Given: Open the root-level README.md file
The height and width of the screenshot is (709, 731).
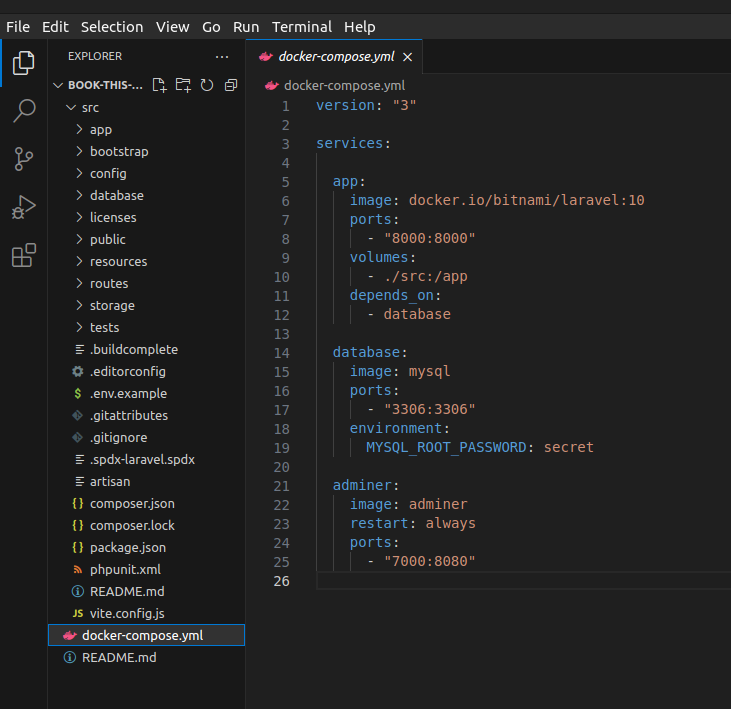Looking at the screenshot, I should click(146, 658).
